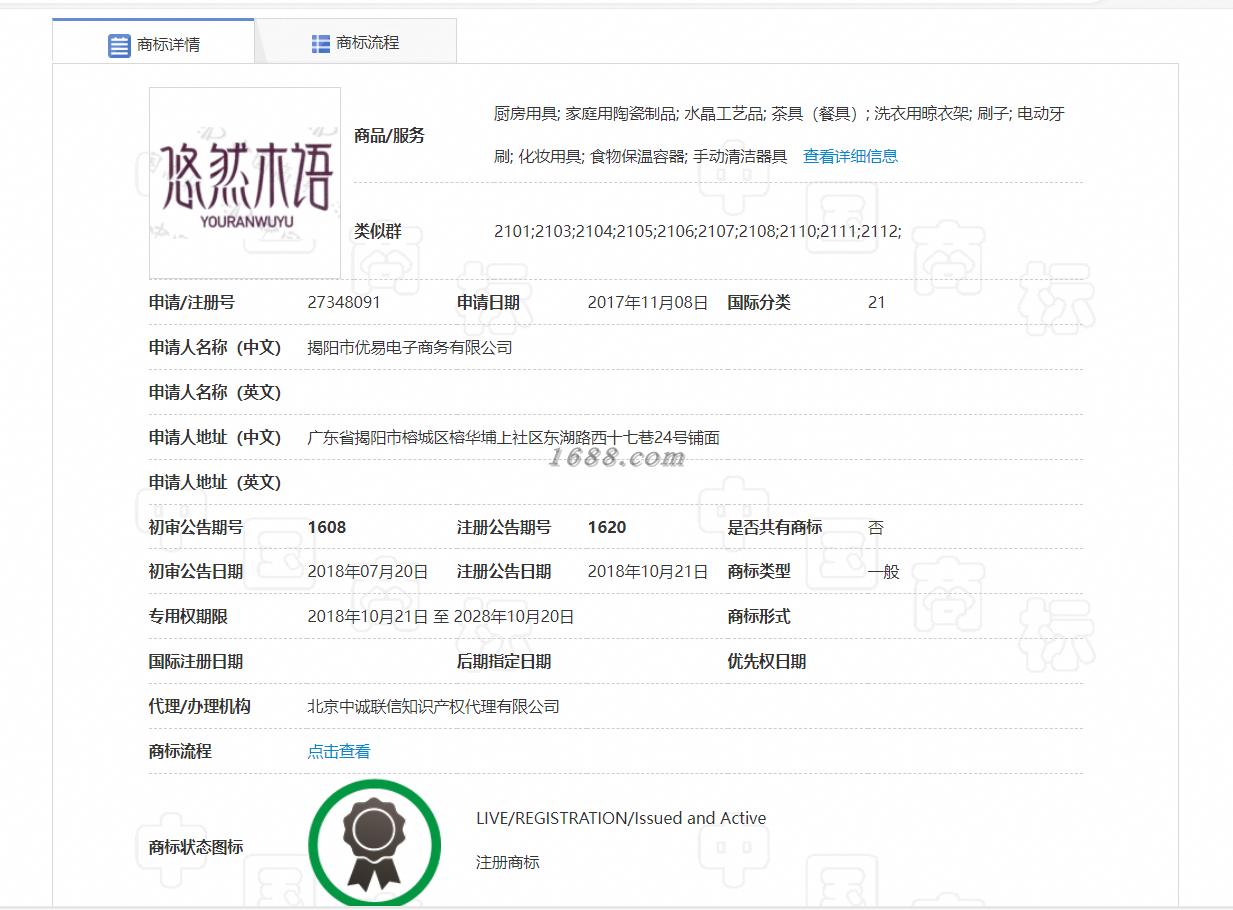Screen dimensions: 1233x910
Task: Click the 优先权日期 field label
Action: pyautogui.click(x=767, y=661)
